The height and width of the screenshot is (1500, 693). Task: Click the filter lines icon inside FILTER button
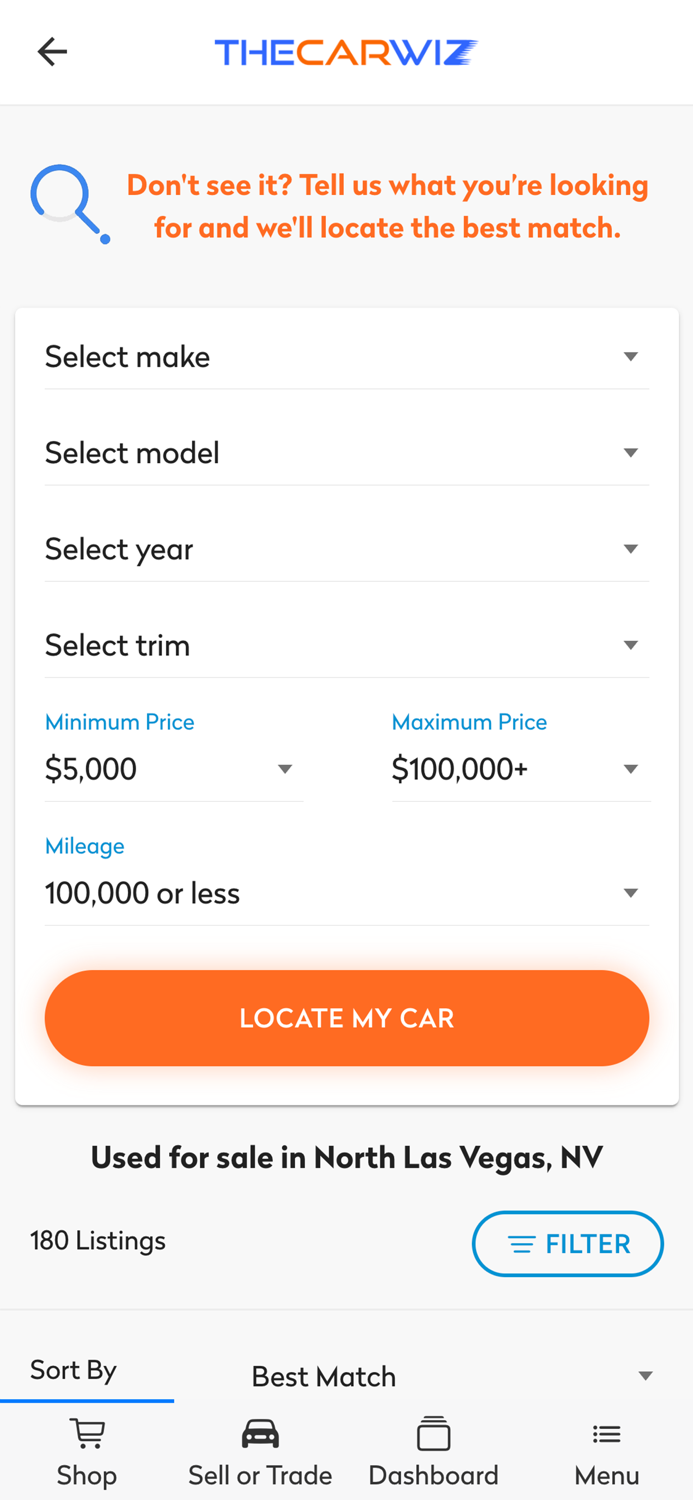[x=521, y=1244]
